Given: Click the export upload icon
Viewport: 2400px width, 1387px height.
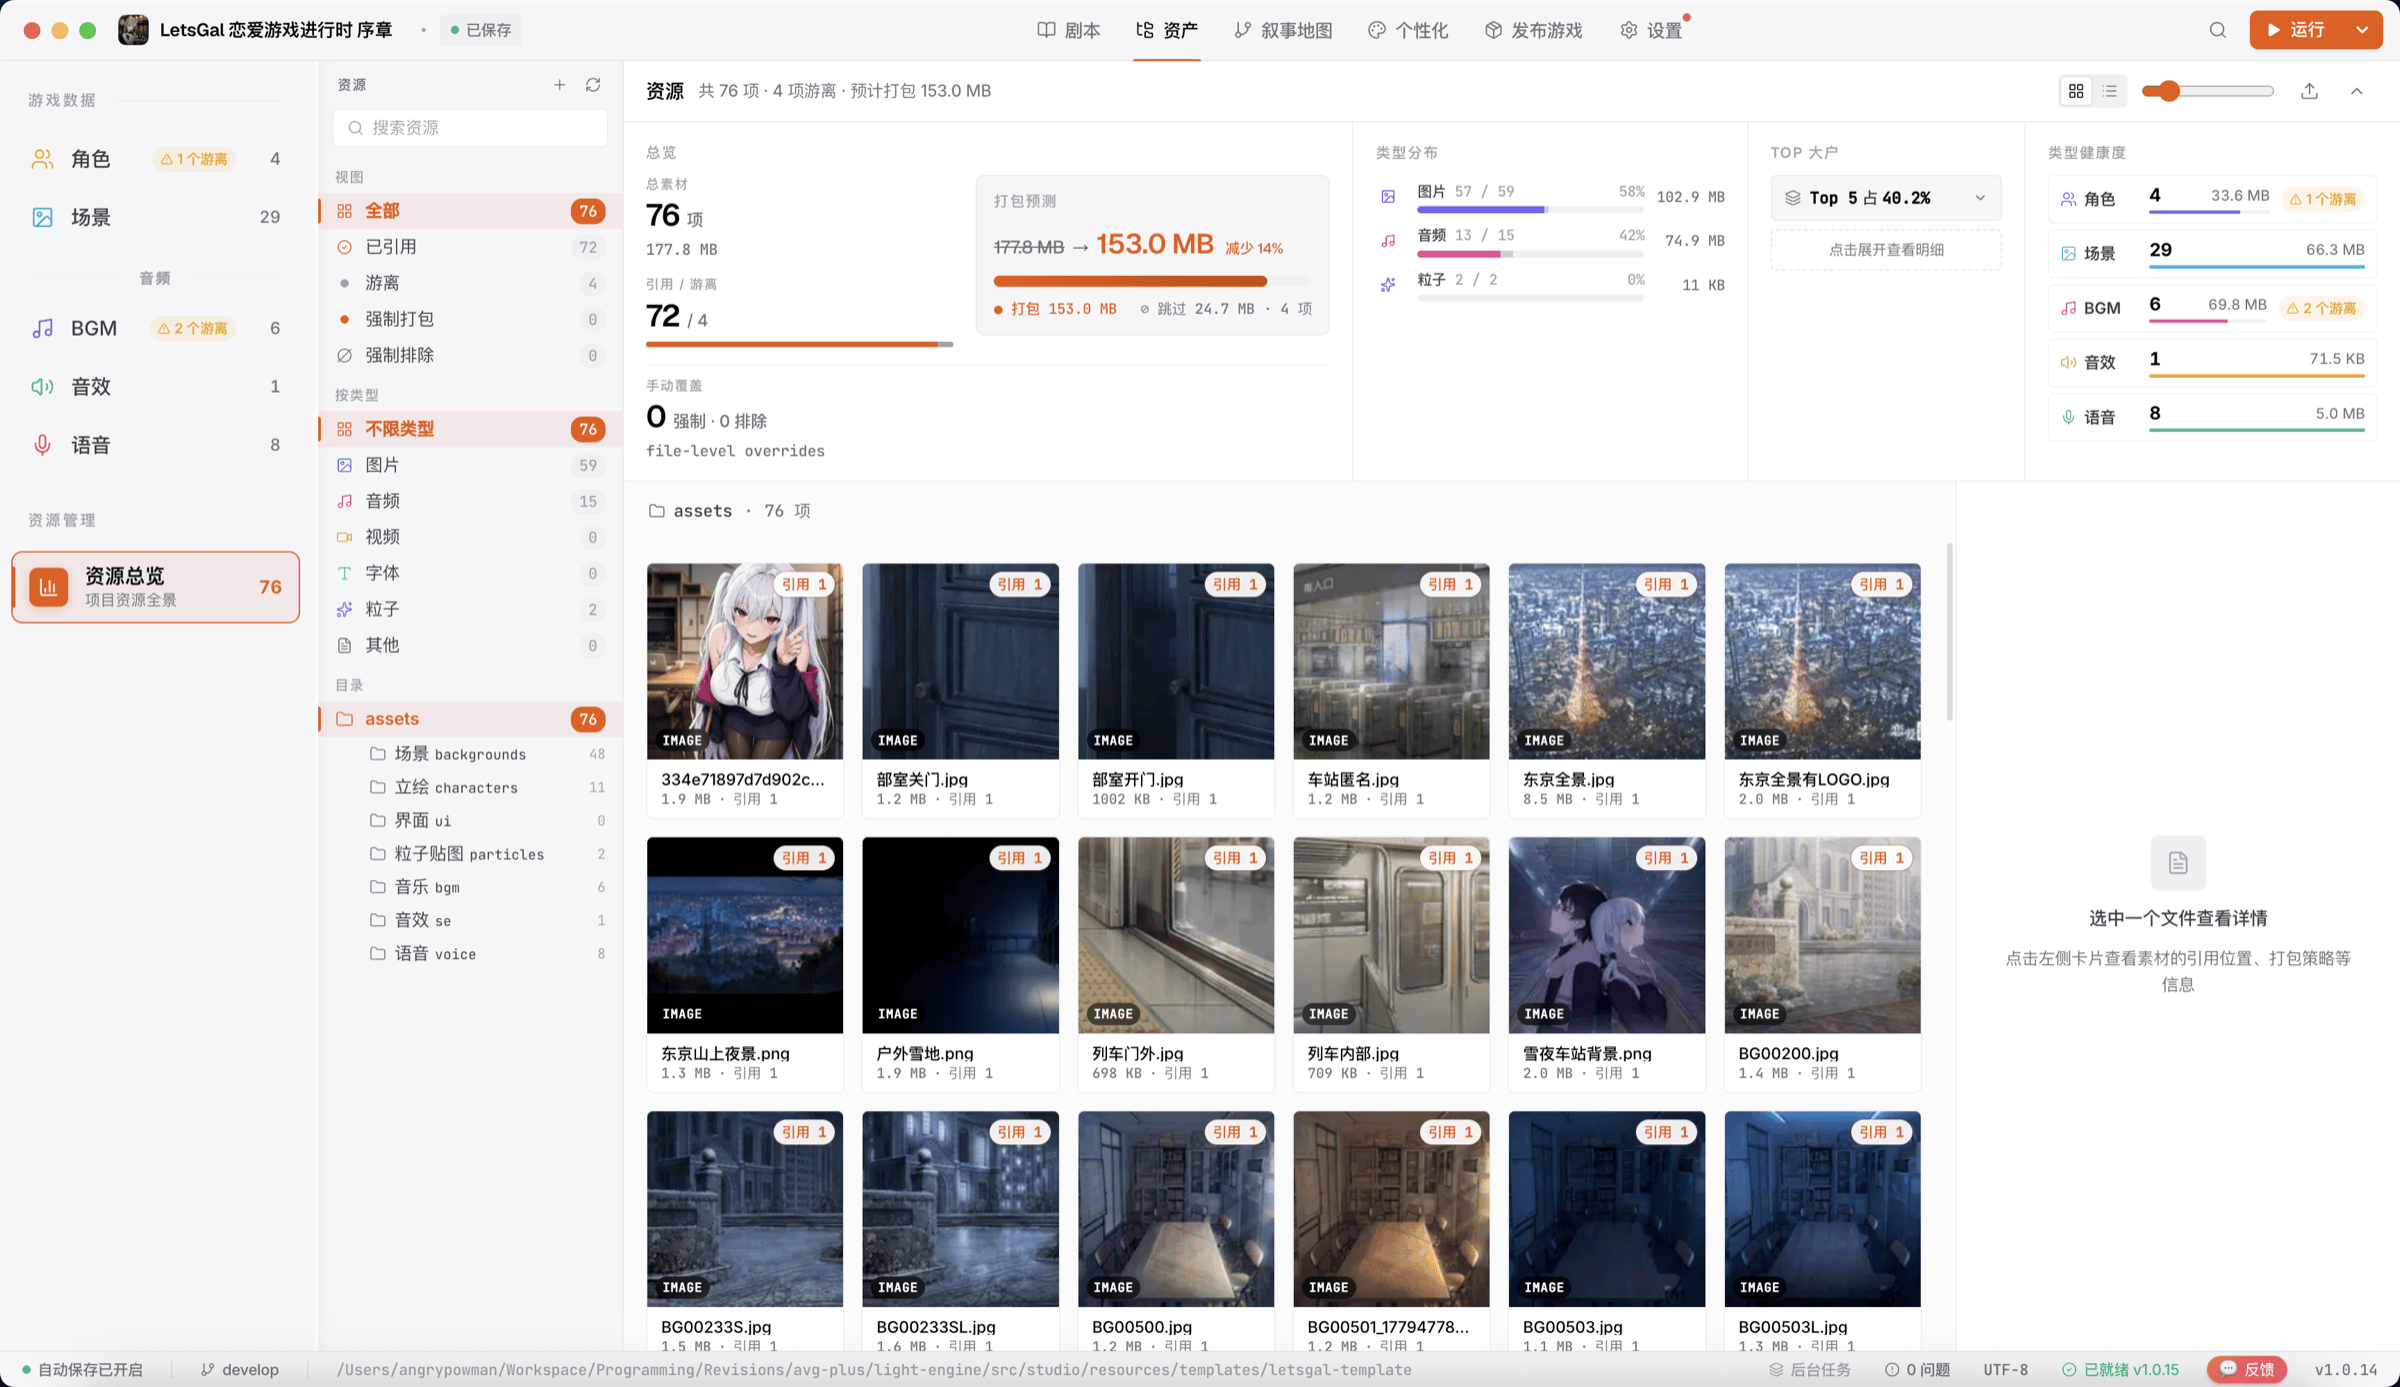Looking at the screenshot, I should point(2309,91).
